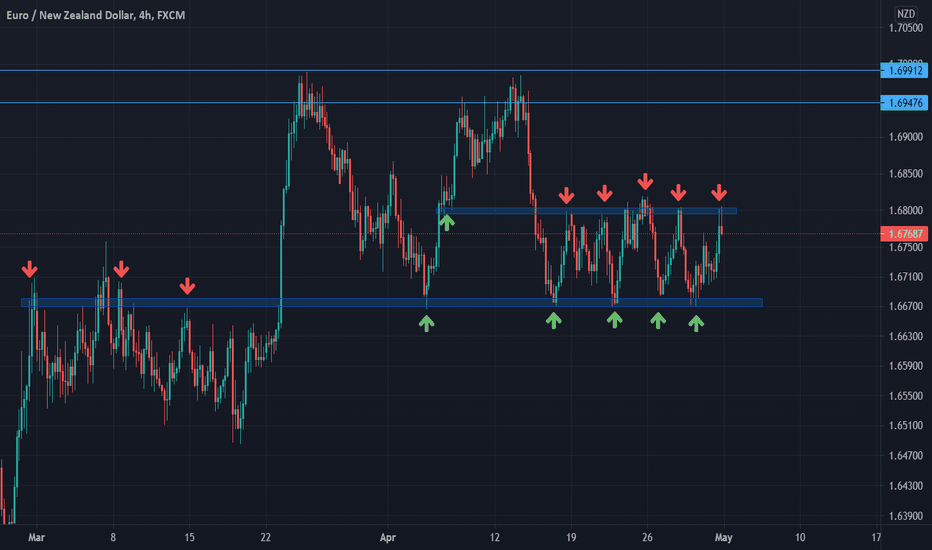Click the 1.66300 price axis value
The height and width of the screenshot is (550, 932).
coord(905,336)
